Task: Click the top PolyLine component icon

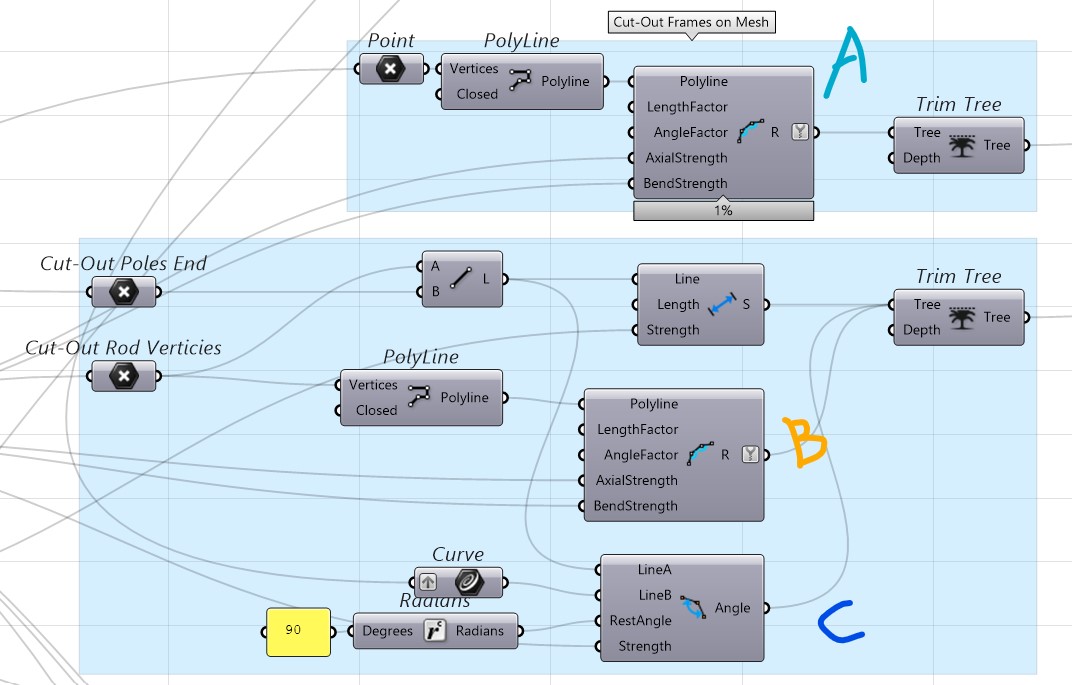Action: pyautogui.click(x=520, y=81)
